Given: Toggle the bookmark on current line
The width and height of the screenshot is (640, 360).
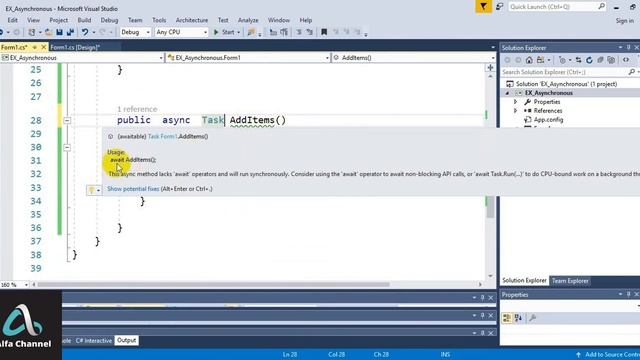Looking at the screenshot, I should [324, 32].
